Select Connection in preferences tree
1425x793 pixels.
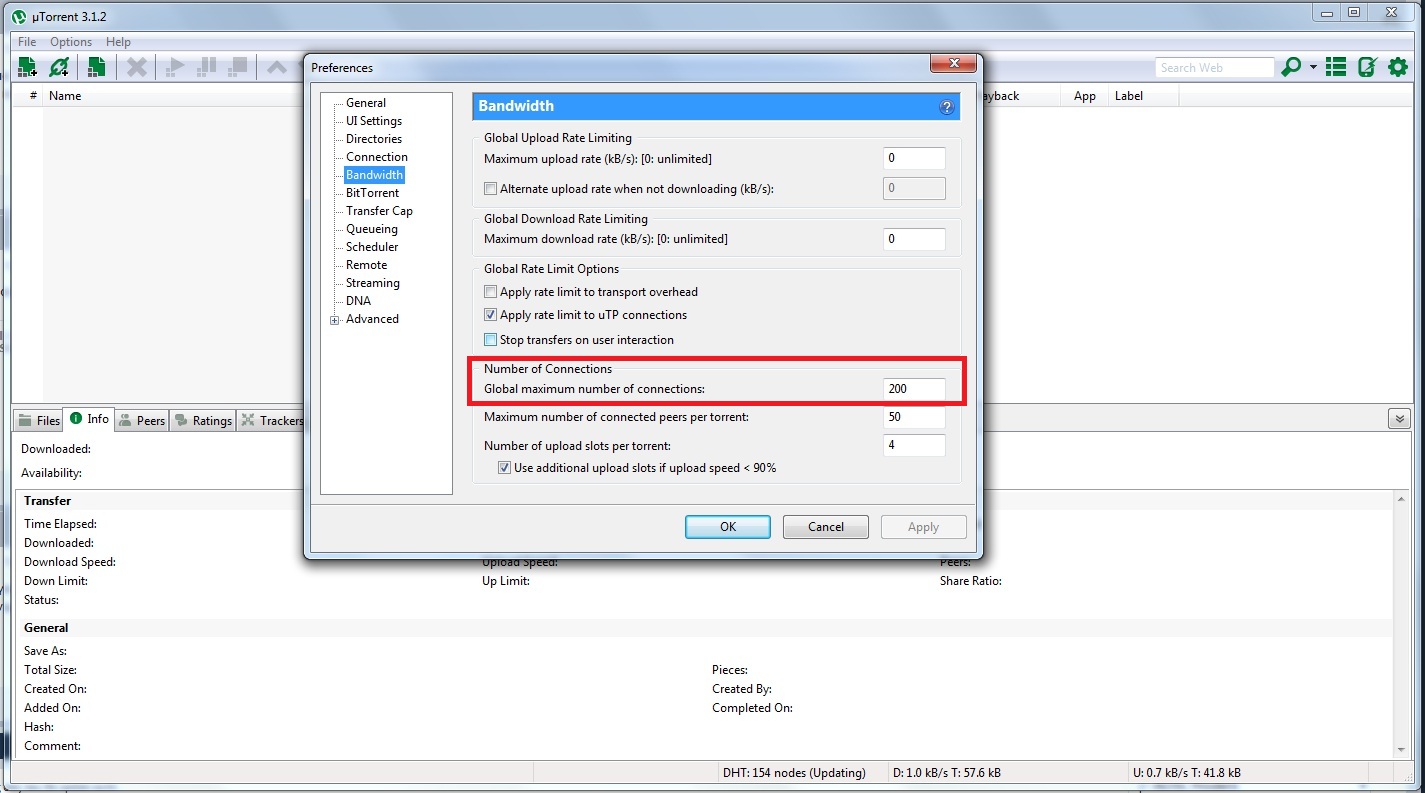tap(377, 157)
